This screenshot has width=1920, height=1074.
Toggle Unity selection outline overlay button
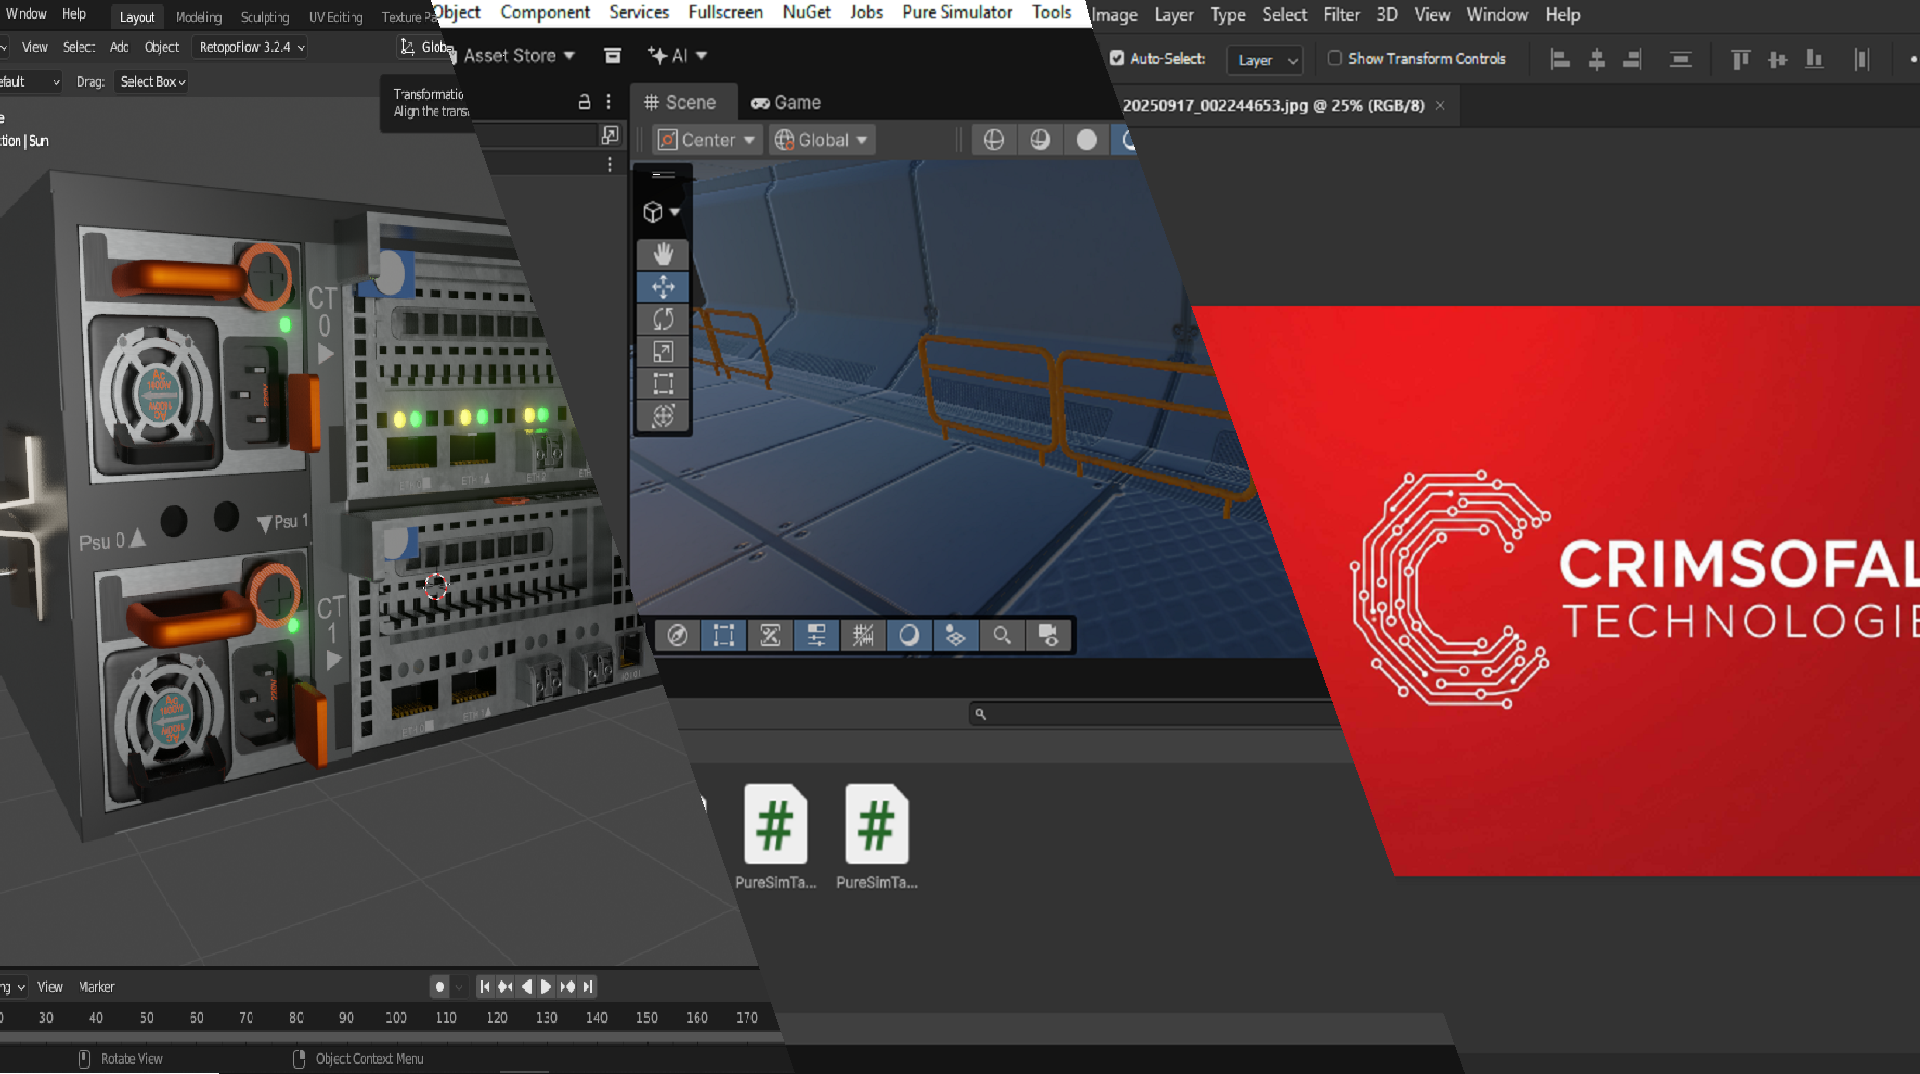point(723,636)
